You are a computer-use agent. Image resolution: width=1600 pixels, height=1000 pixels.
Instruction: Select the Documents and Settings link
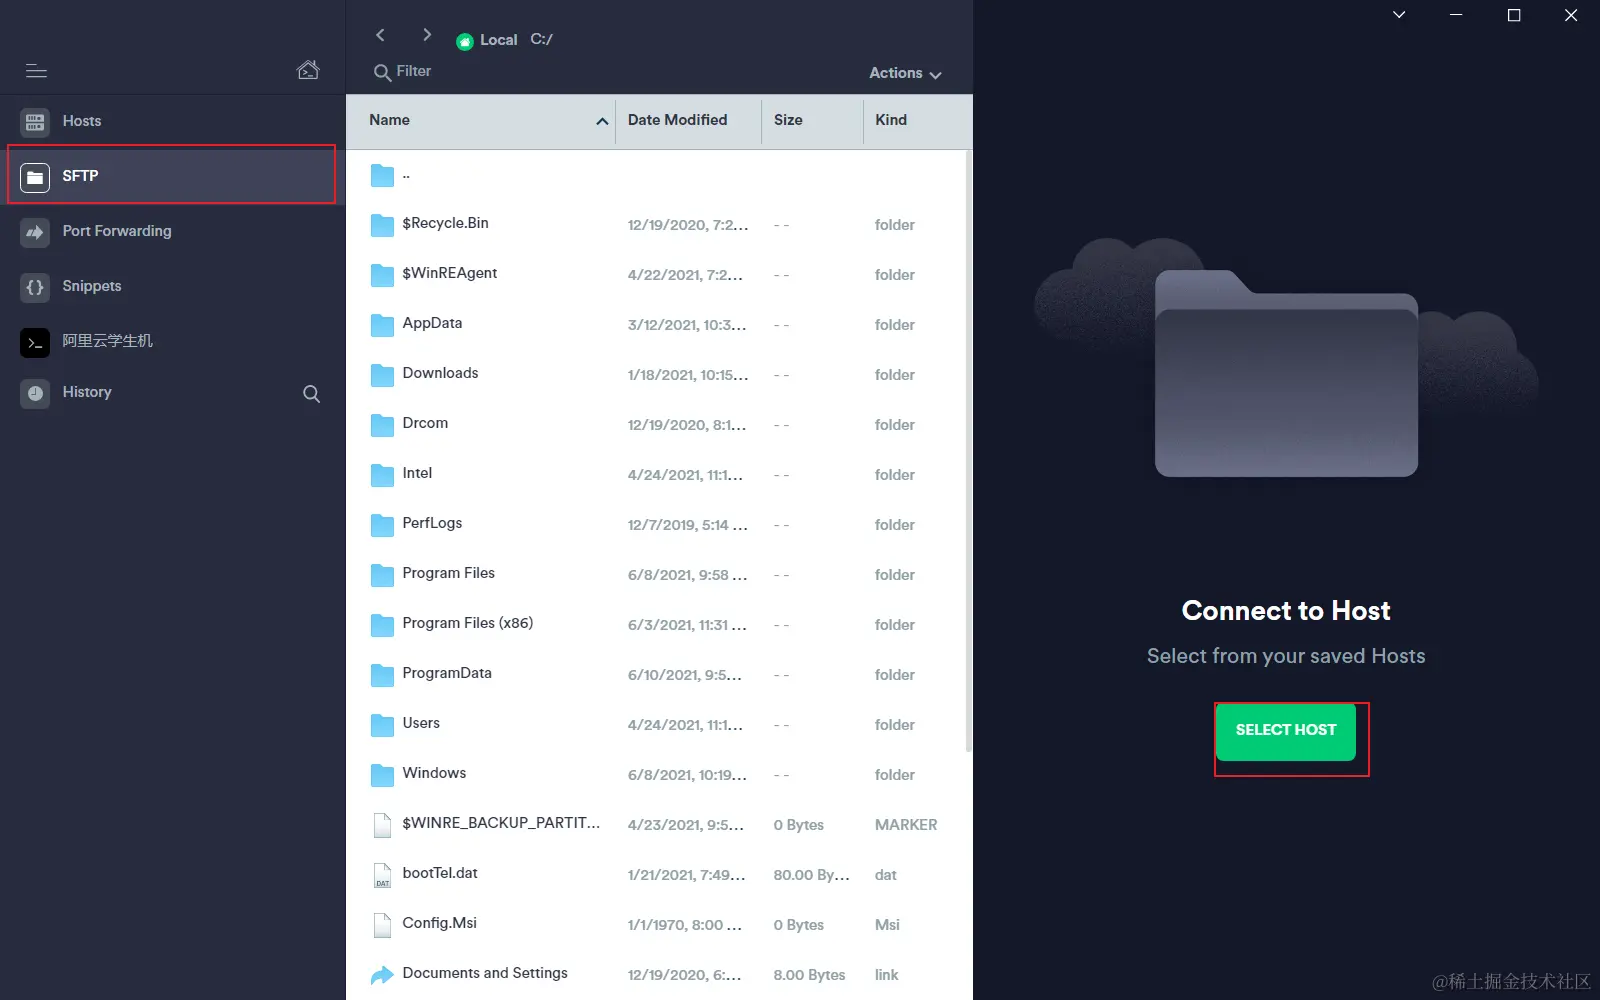point(658,975)
